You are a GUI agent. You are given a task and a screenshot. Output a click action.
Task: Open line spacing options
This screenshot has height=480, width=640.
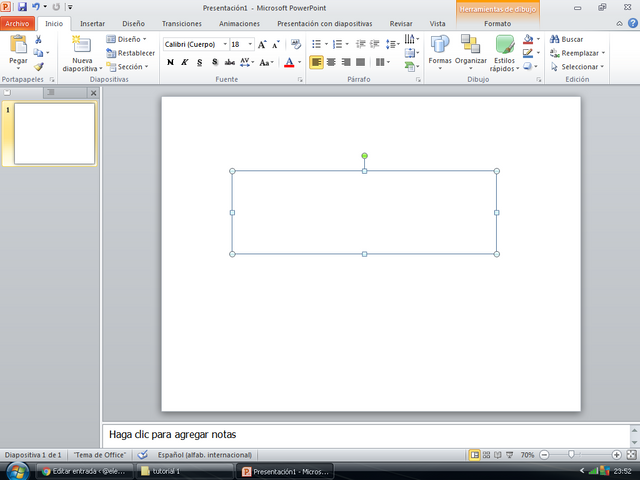click(392, 44)
